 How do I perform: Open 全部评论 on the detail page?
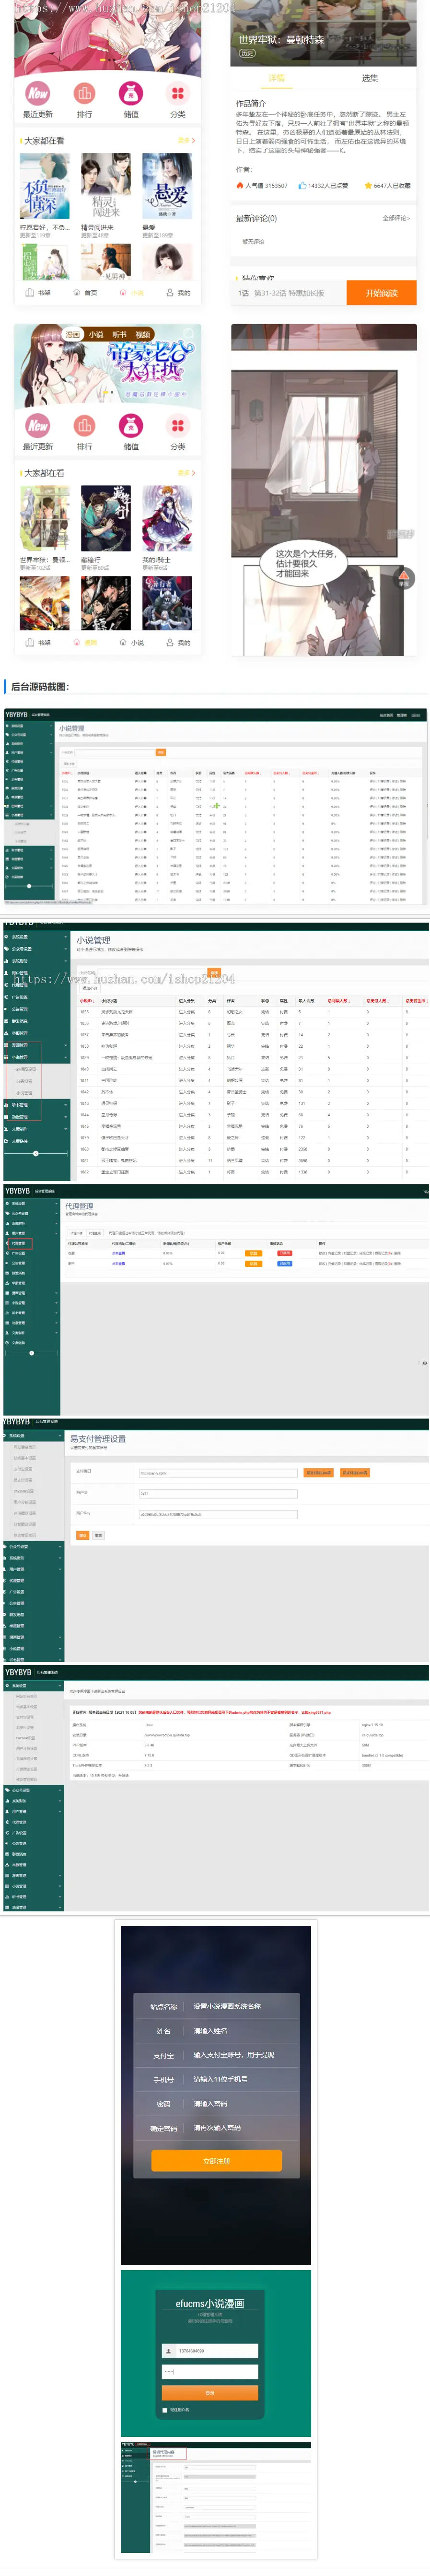pyautogui.click(x=396, y=218)
